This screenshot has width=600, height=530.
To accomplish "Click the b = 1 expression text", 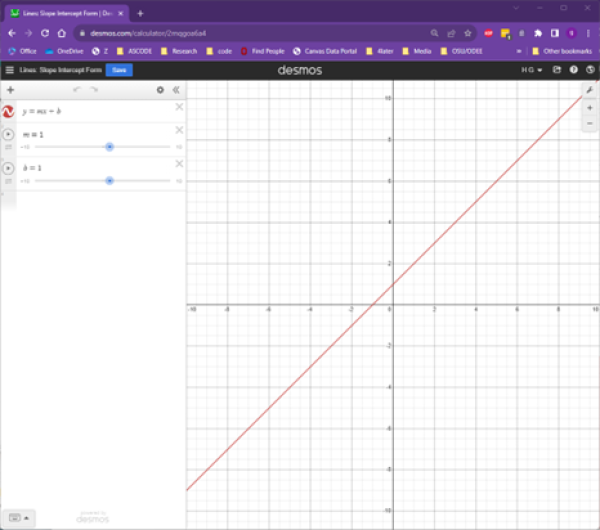I will (32, 168).
